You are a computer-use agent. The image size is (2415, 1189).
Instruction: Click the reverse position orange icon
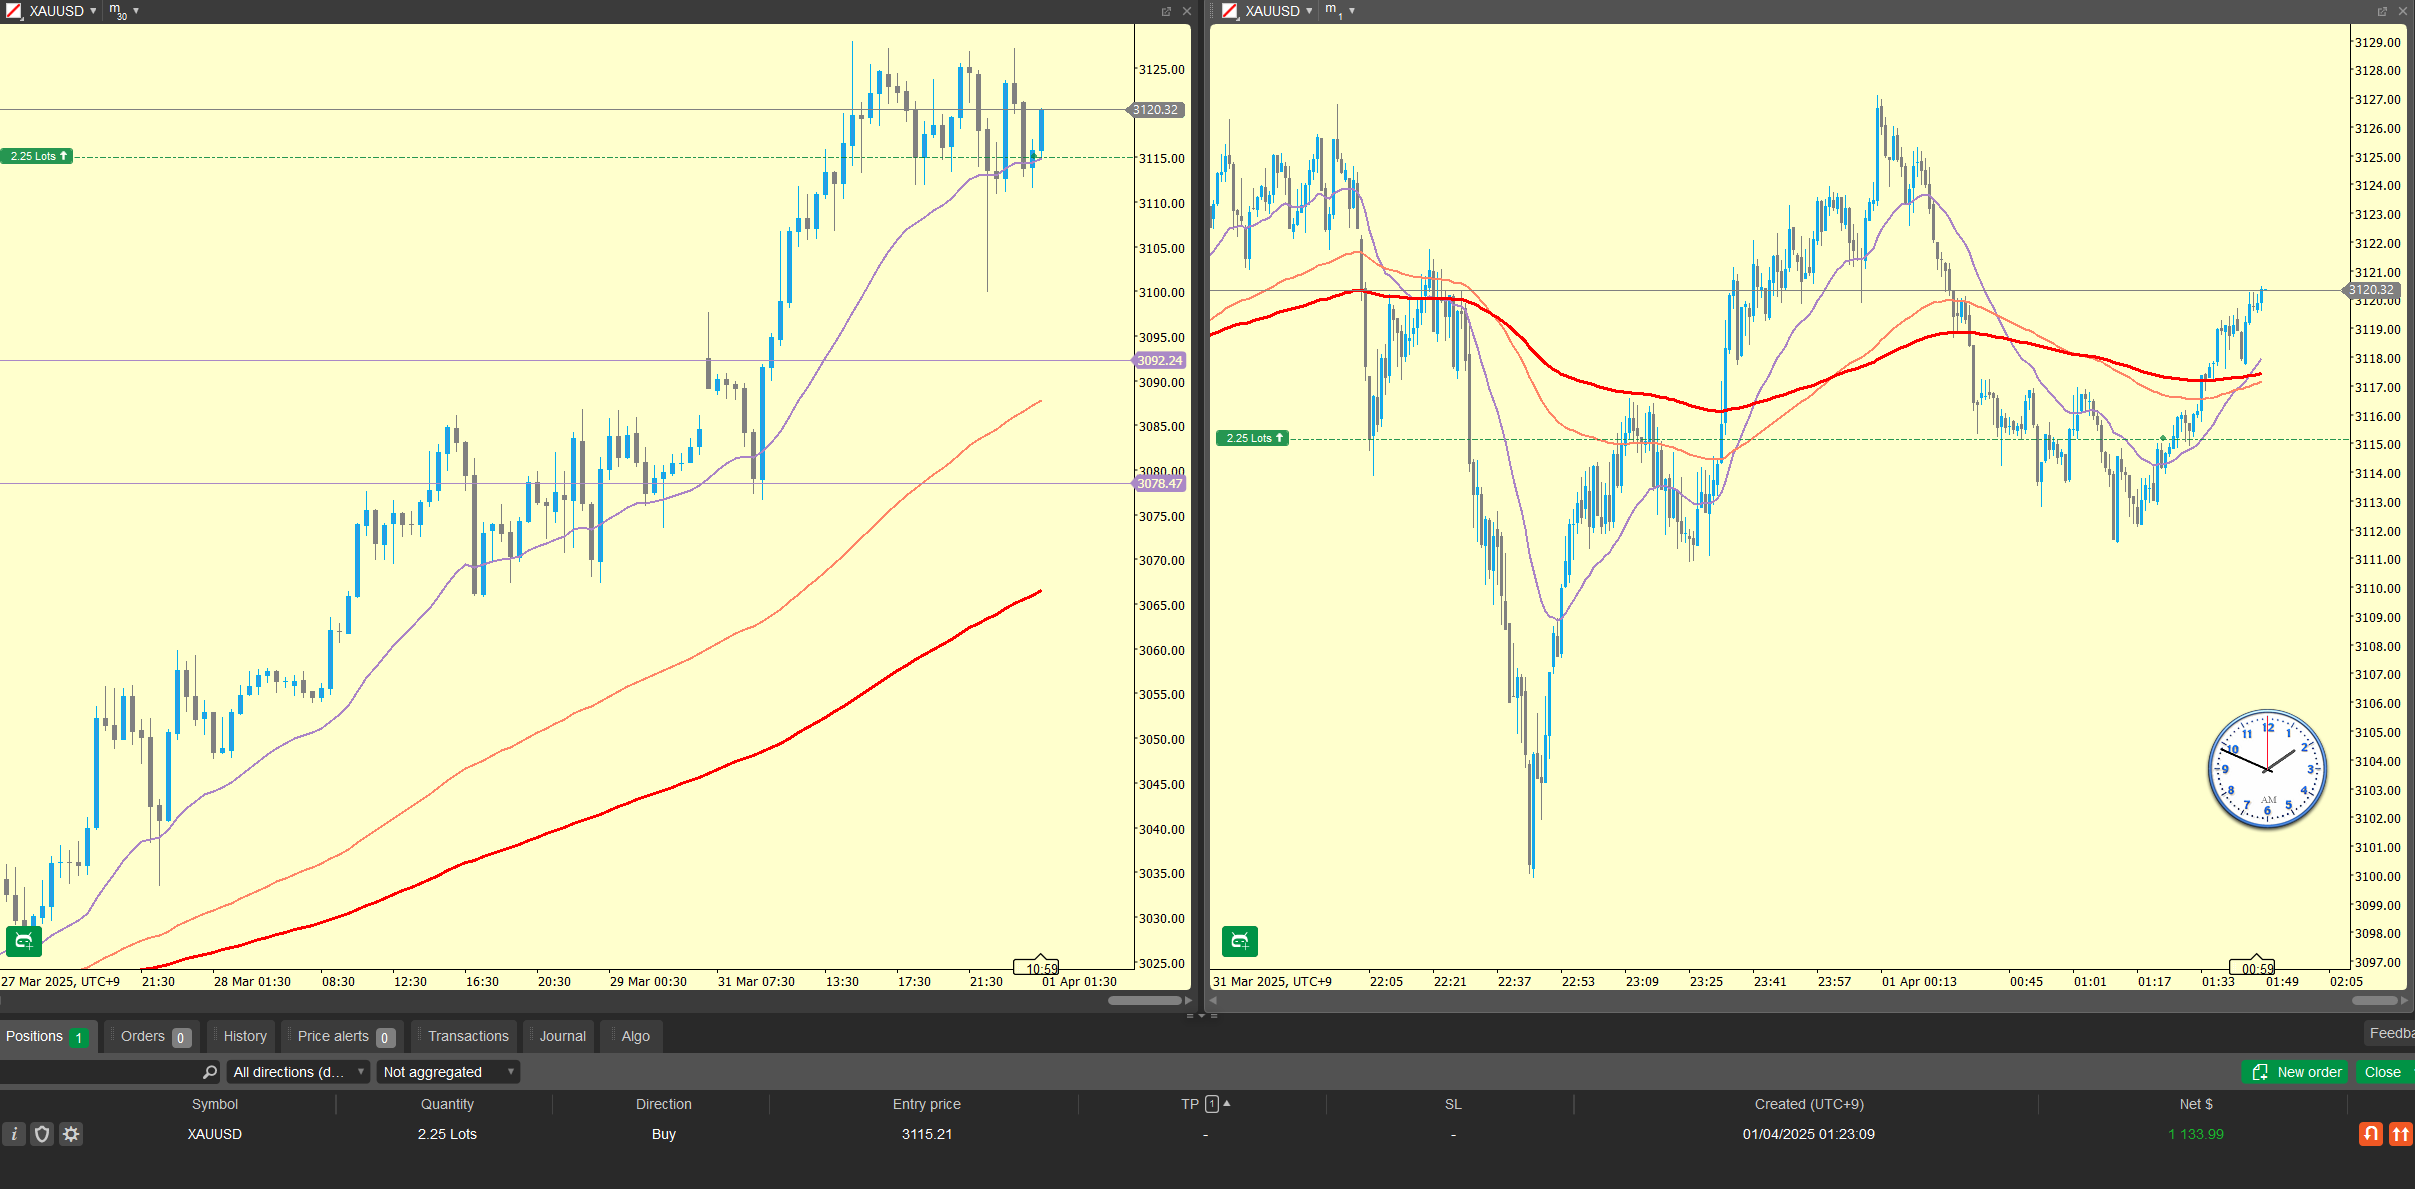pyautogui.click(x=2370, y=1134)
